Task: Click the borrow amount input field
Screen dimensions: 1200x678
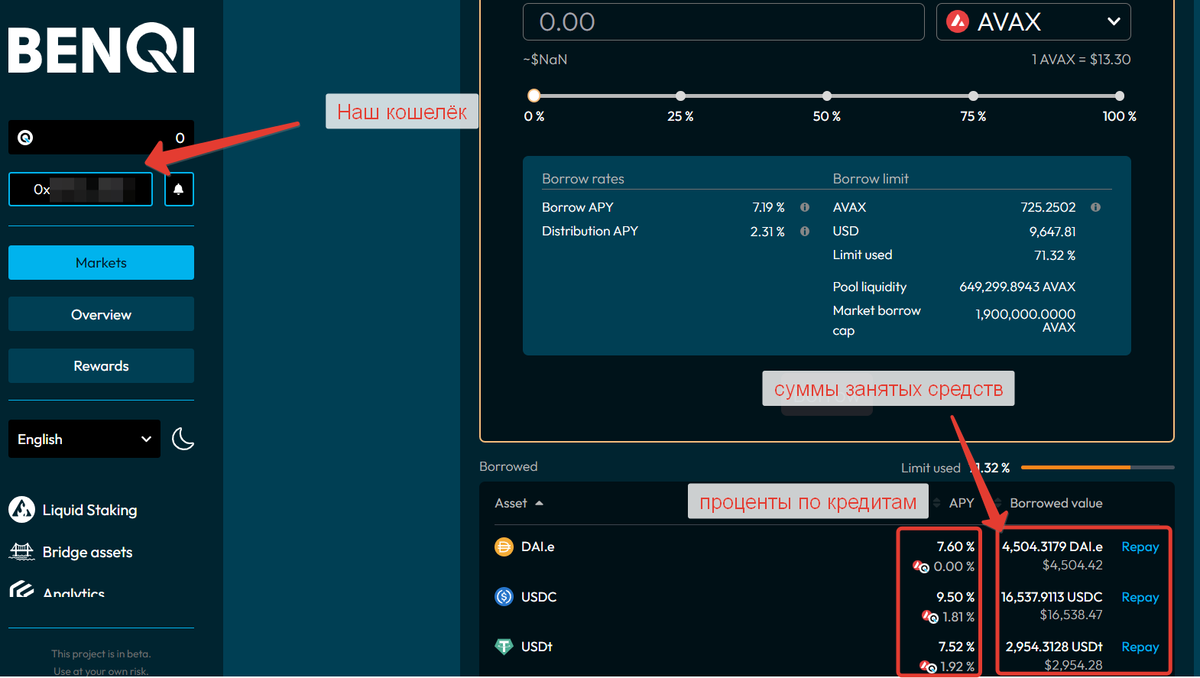Action: click(x=723, y=22)
